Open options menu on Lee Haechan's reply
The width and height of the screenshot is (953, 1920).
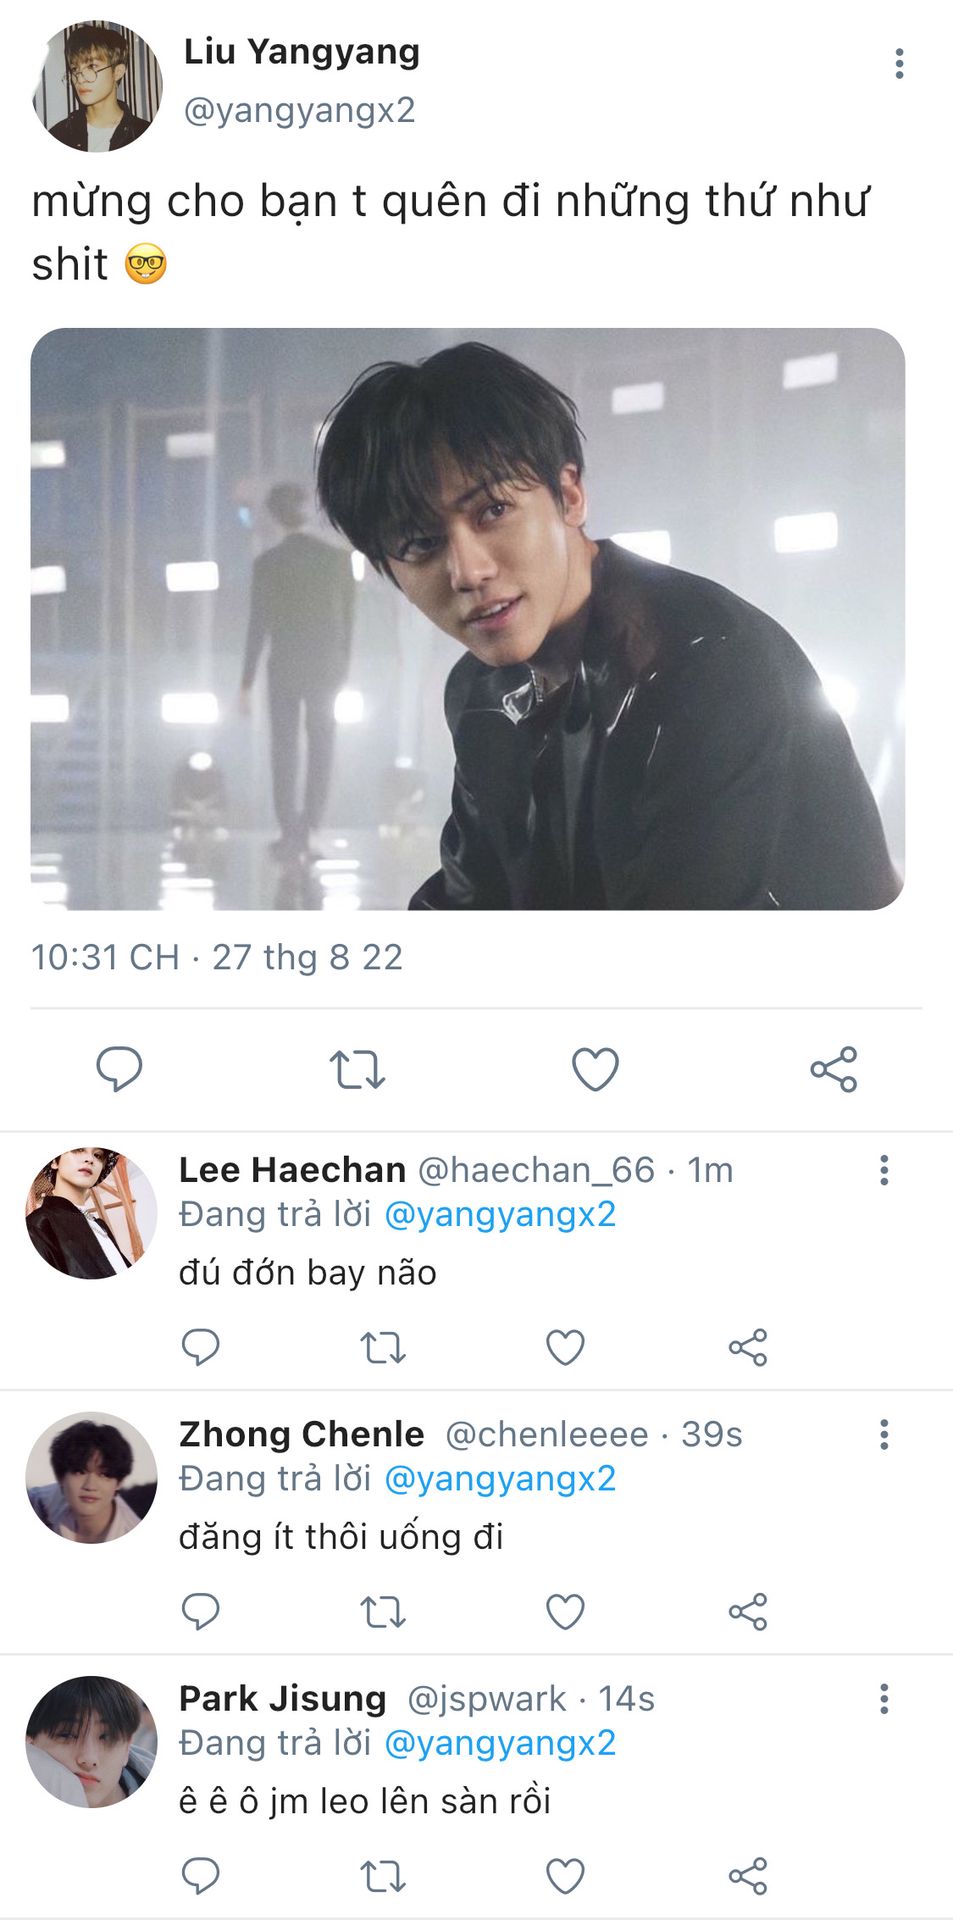(884, 1170)
